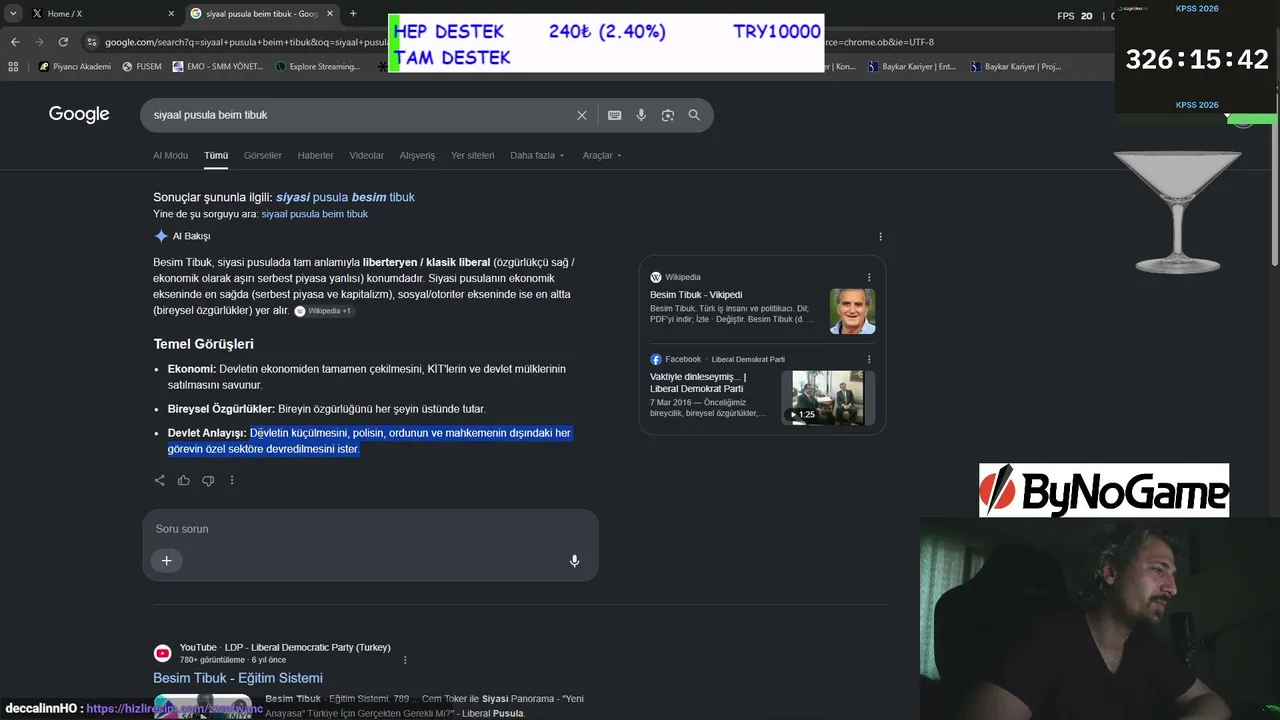1280x720 pixels.
Task: Open more options below the AI overview
Action: [x=232, y=480]
